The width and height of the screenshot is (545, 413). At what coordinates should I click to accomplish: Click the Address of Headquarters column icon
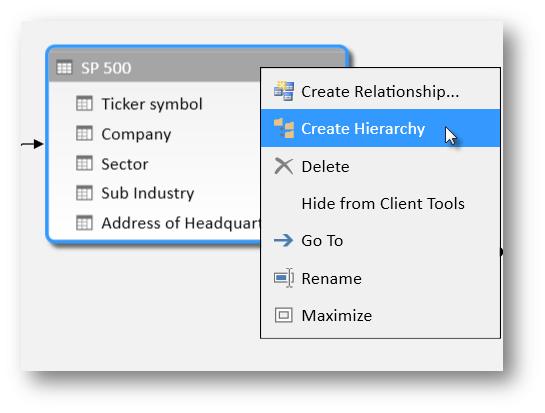click(x=84, y=223)
